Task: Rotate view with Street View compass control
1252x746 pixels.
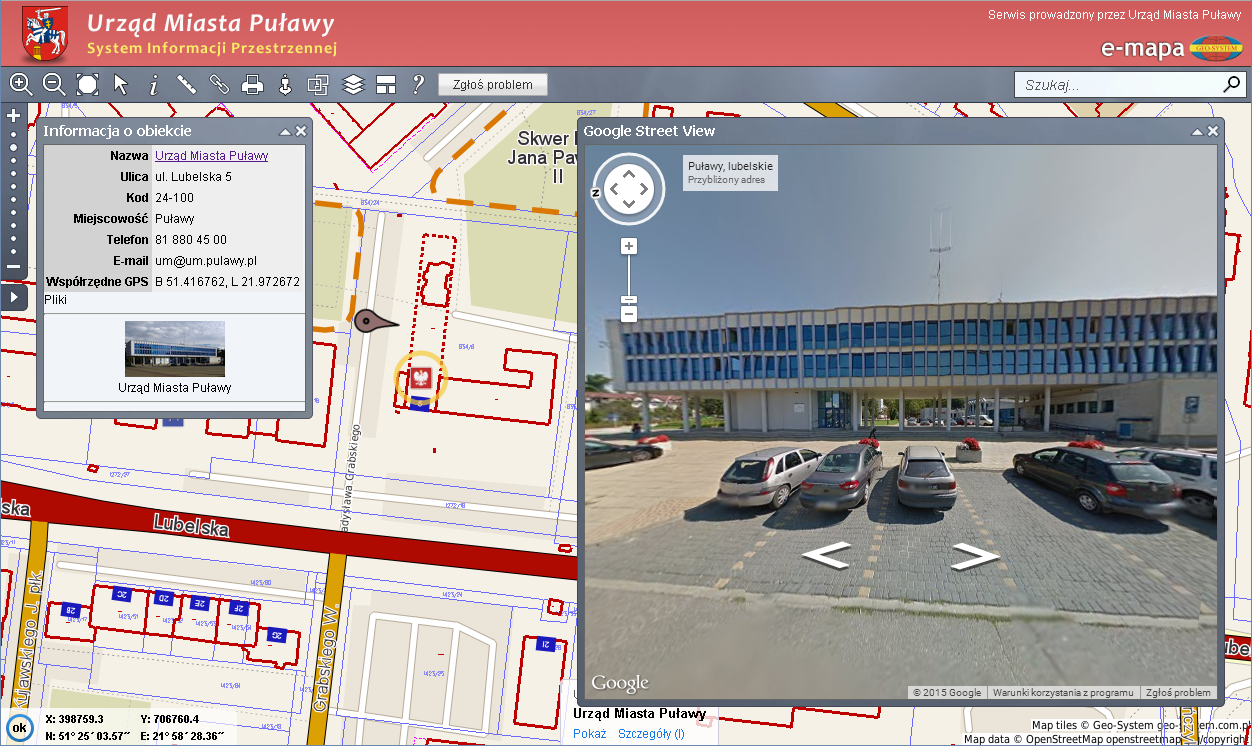Action: pyautogui.click(x=628, y=188)
